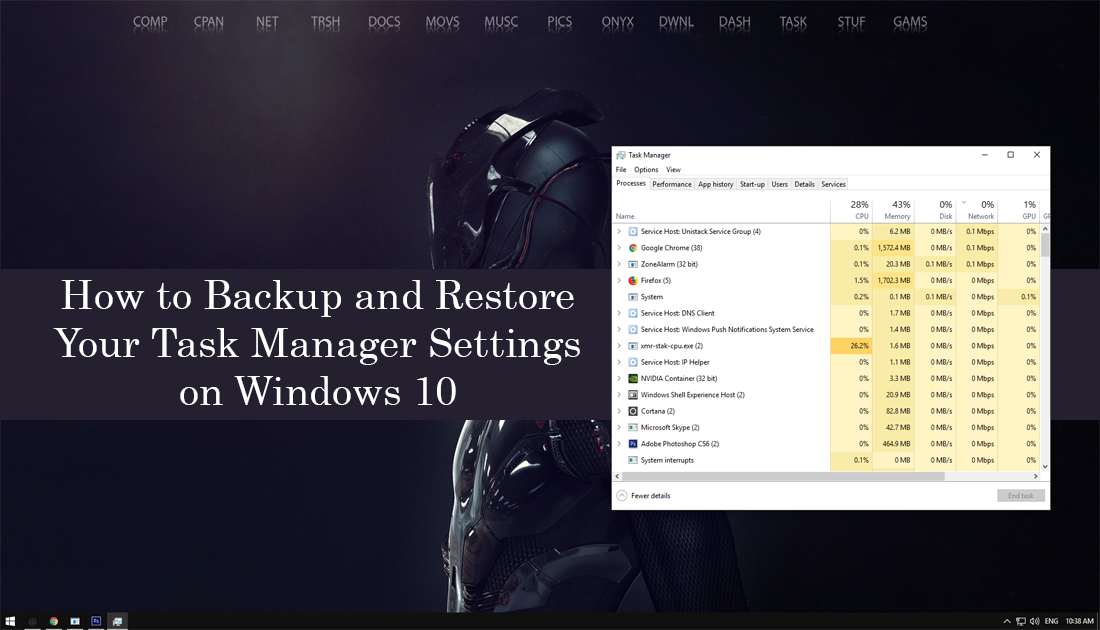Expand the xmr-stak-cpu.exe (2) process group

point(619,346)
